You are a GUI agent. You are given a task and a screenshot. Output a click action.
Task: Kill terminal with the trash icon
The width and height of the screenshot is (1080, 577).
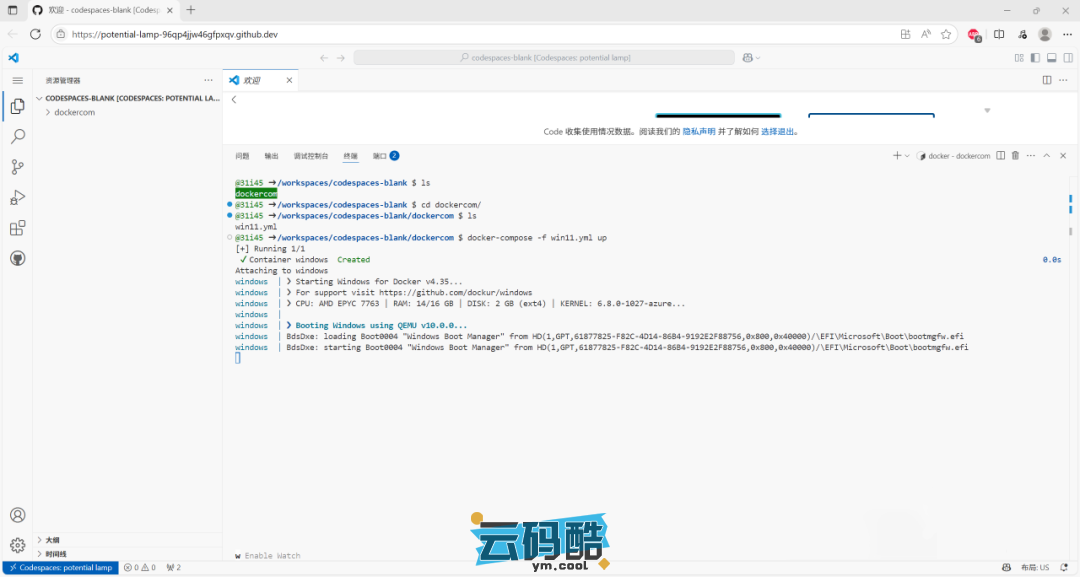(x=1015, y=156)
